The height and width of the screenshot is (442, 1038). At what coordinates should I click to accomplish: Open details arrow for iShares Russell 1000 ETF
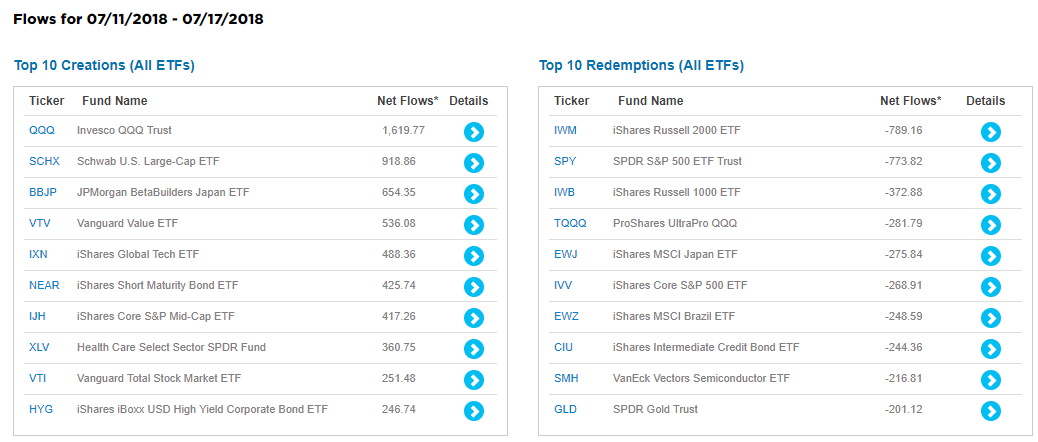tap(990, 194)
